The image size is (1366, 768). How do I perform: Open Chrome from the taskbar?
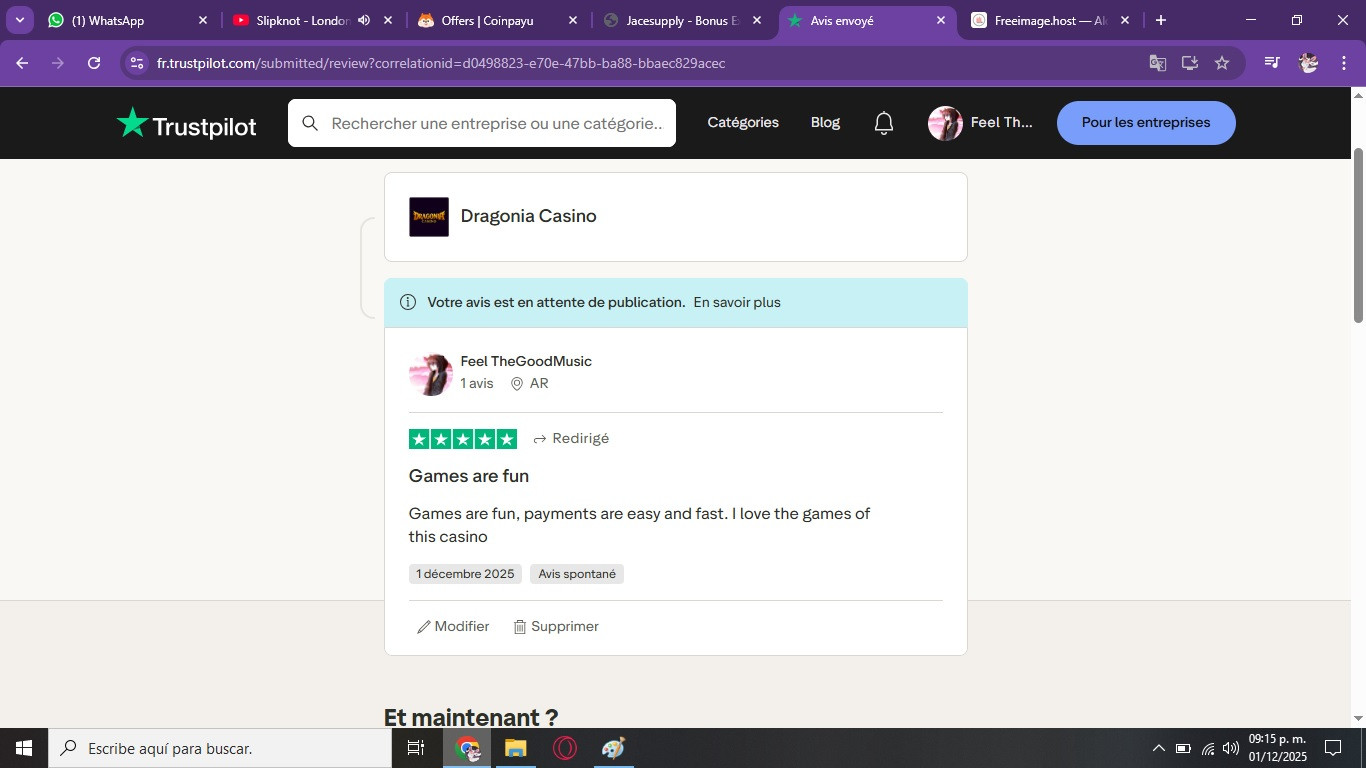[467, 748]
